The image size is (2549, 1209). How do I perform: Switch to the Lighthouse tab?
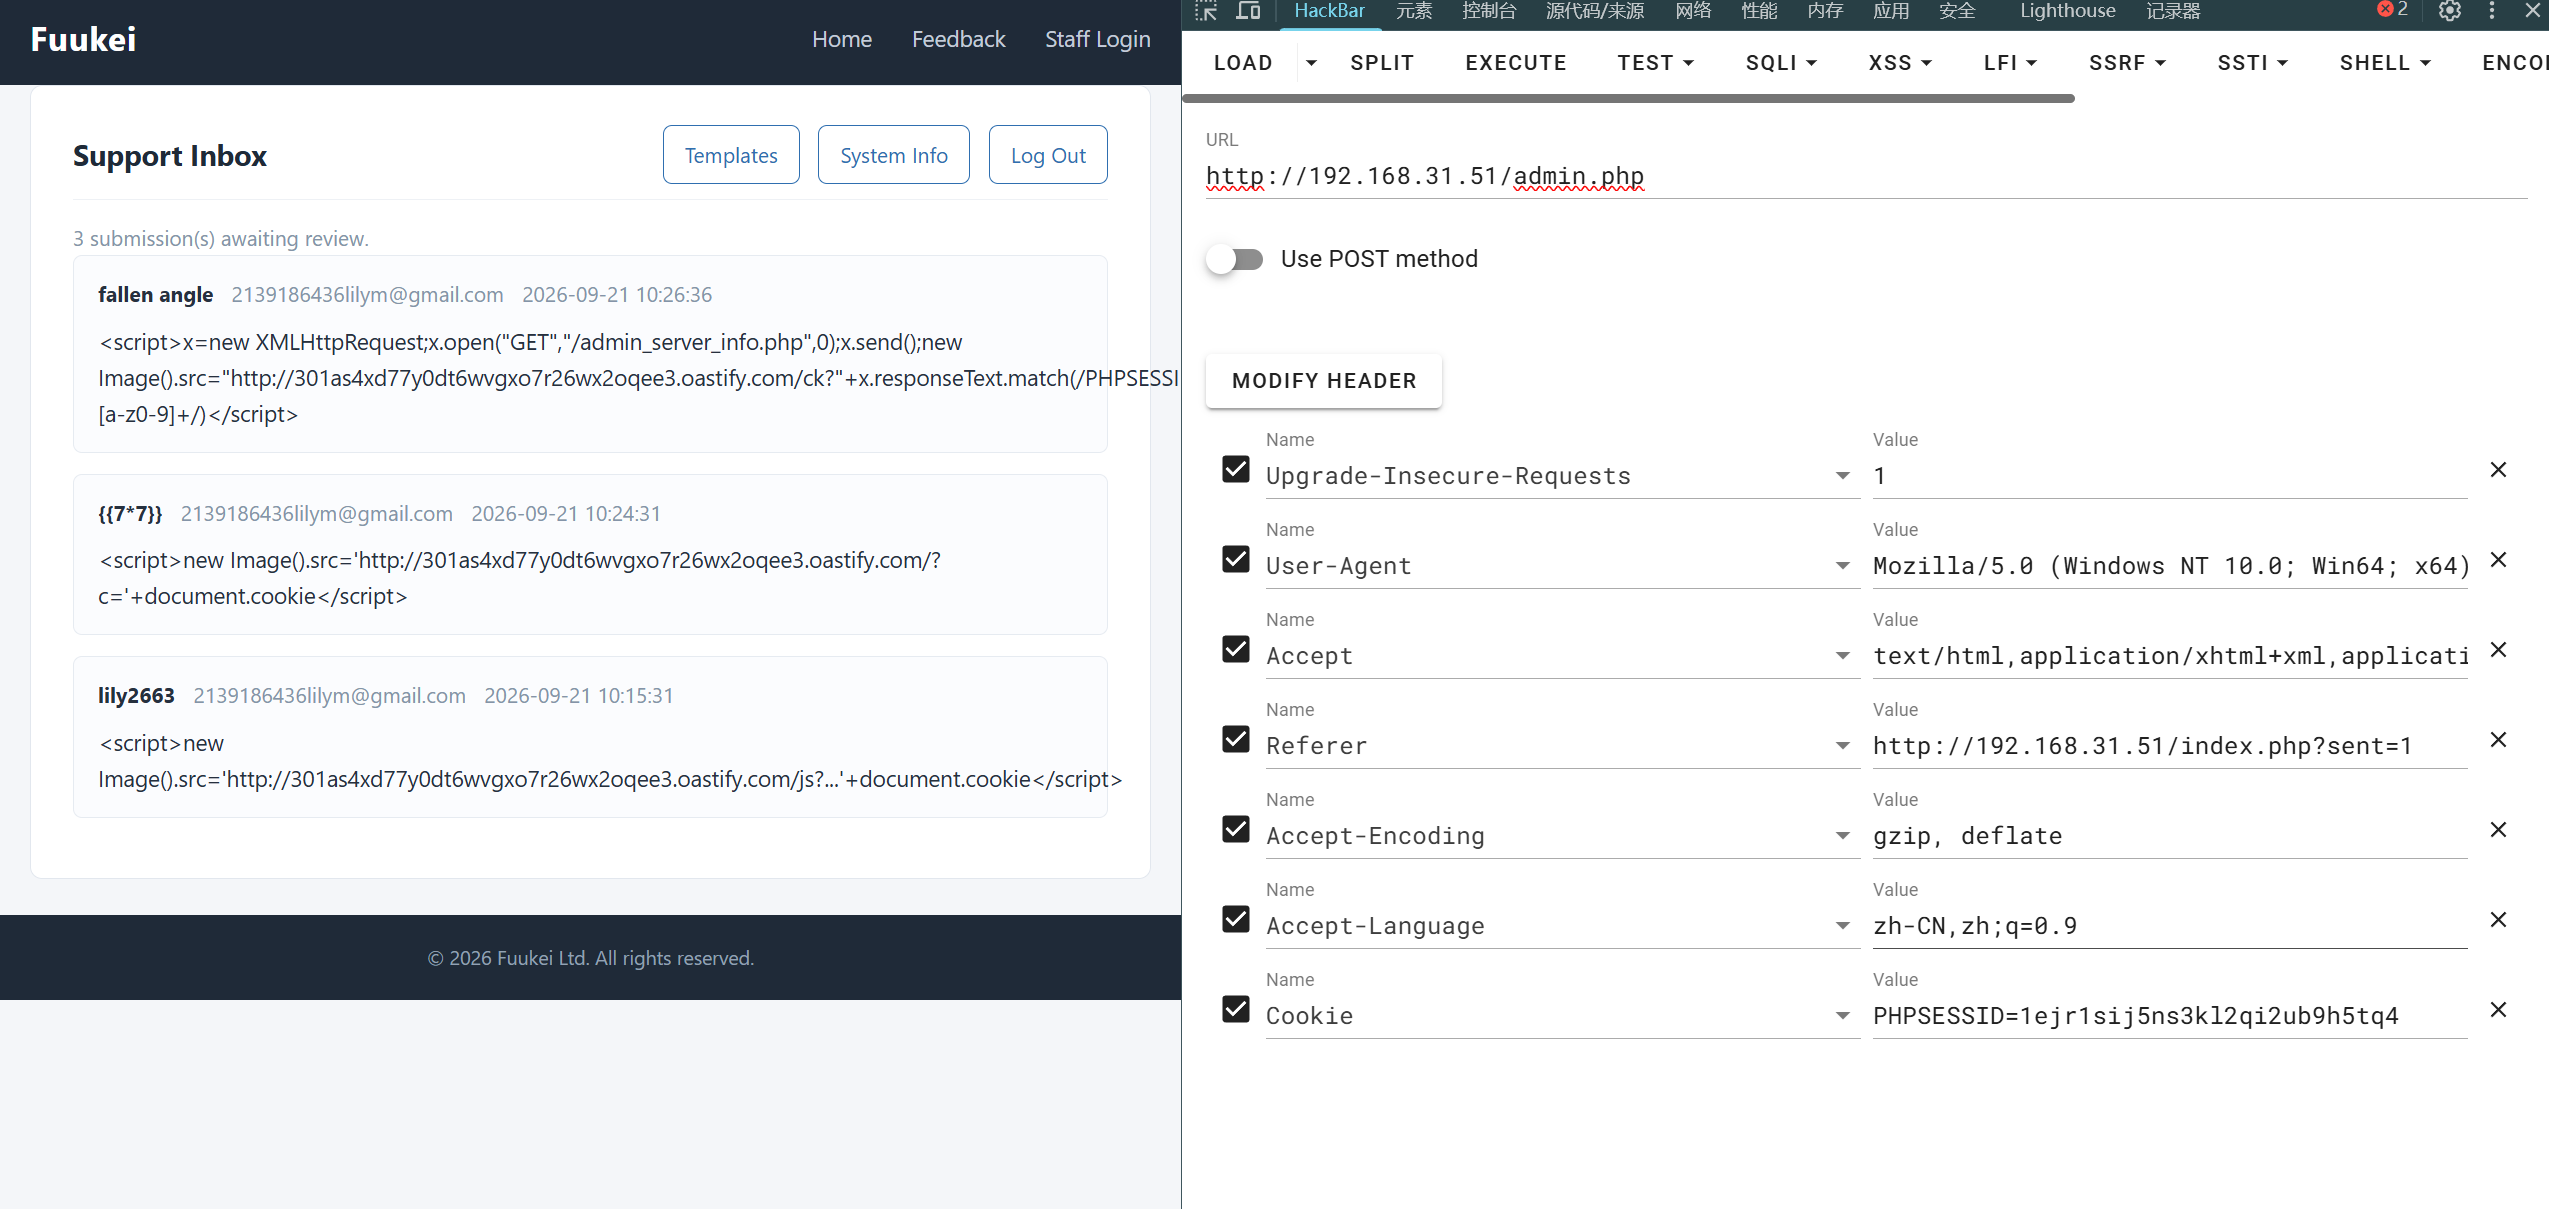pos(2067,12)
